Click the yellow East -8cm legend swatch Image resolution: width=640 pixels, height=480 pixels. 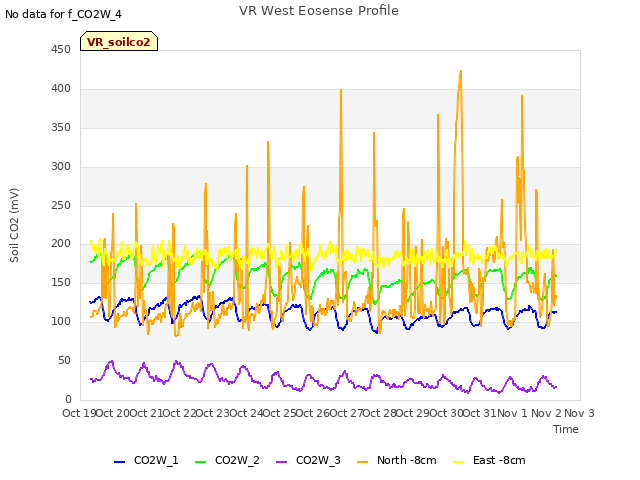tap(459, 461)
